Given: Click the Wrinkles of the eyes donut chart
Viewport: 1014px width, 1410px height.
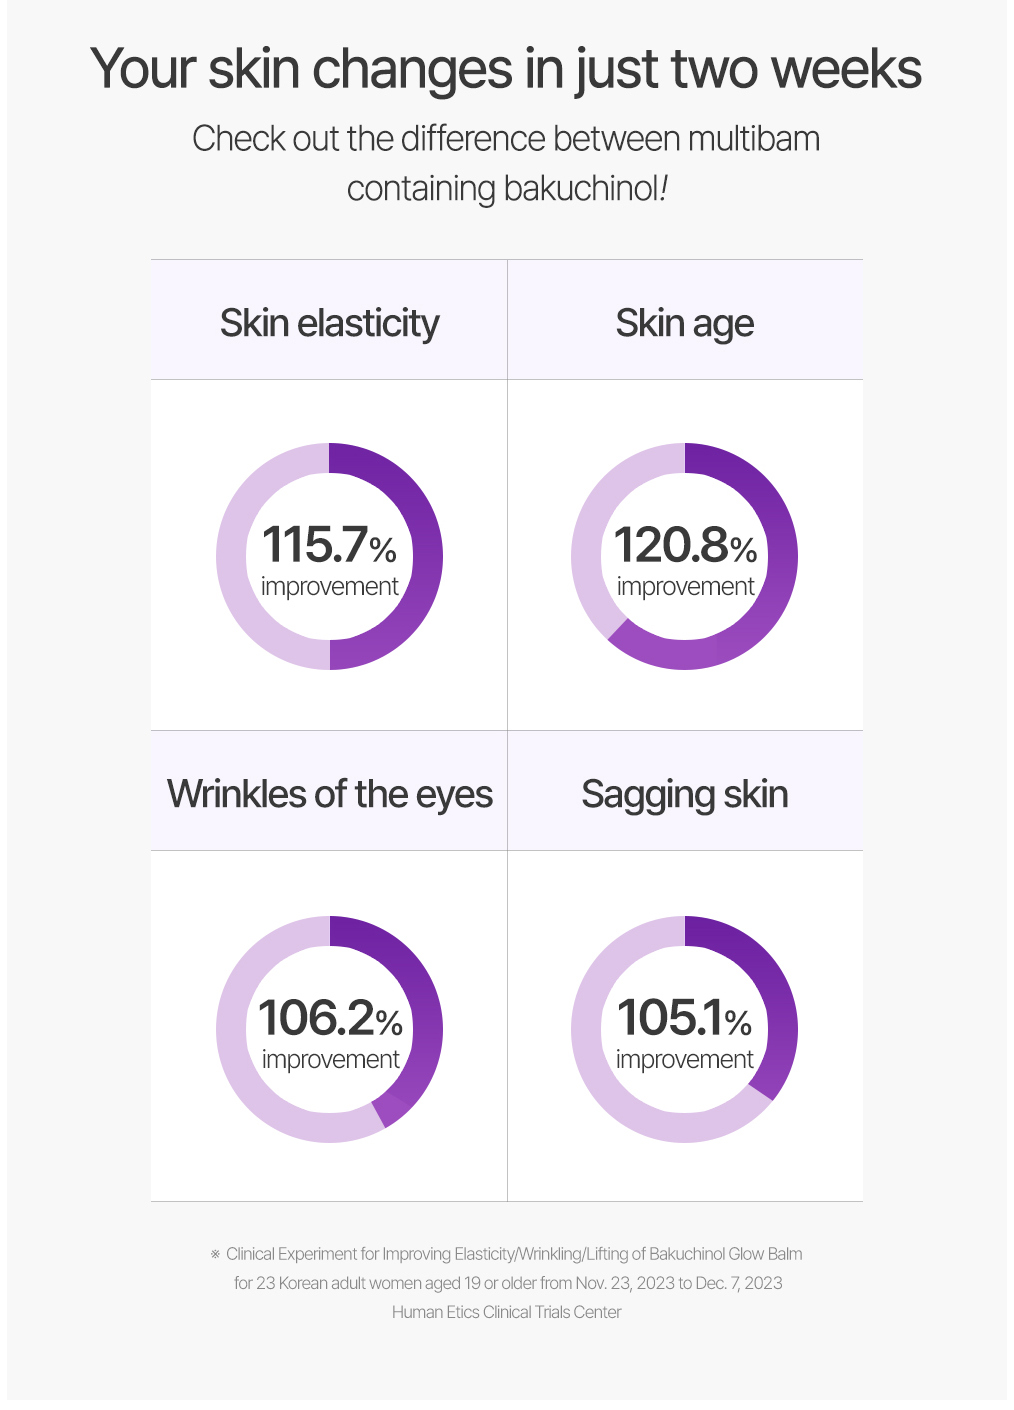Looking at the screenshot, I should pyautogui.click(x=329, y=1029).
